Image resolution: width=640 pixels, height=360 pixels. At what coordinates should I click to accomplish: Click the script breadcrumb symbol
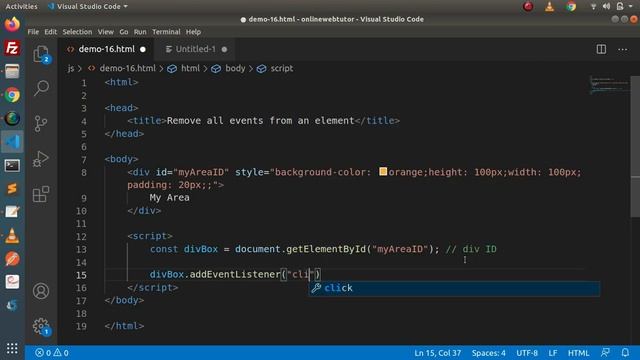pos(282,69)
